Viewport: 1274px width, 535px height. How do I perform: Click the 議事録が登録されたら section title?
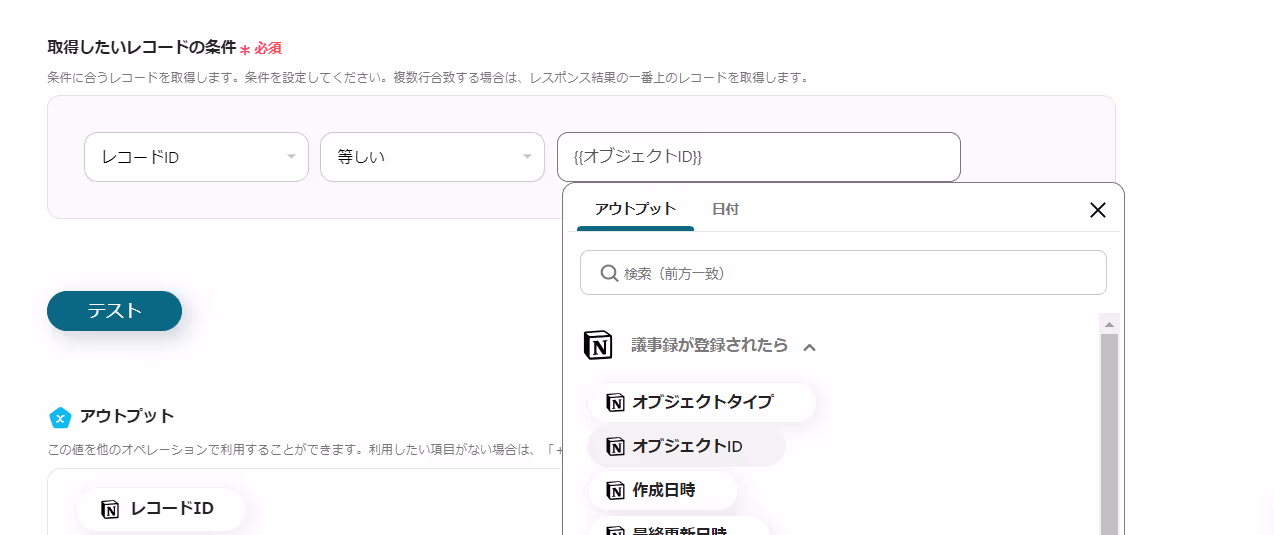[x=709, y=345]
